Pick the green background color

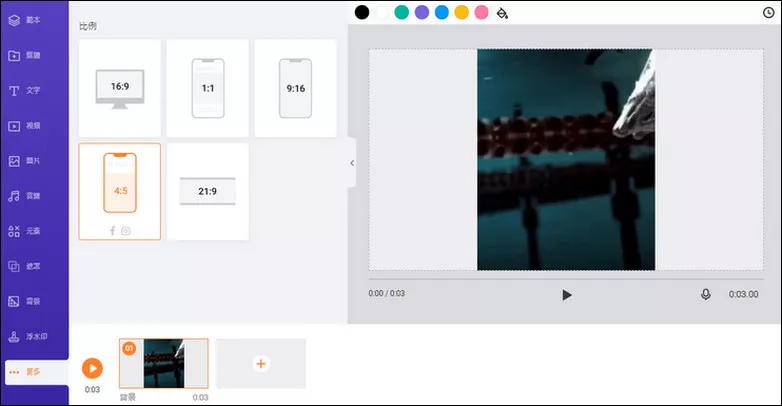point(402,12)
